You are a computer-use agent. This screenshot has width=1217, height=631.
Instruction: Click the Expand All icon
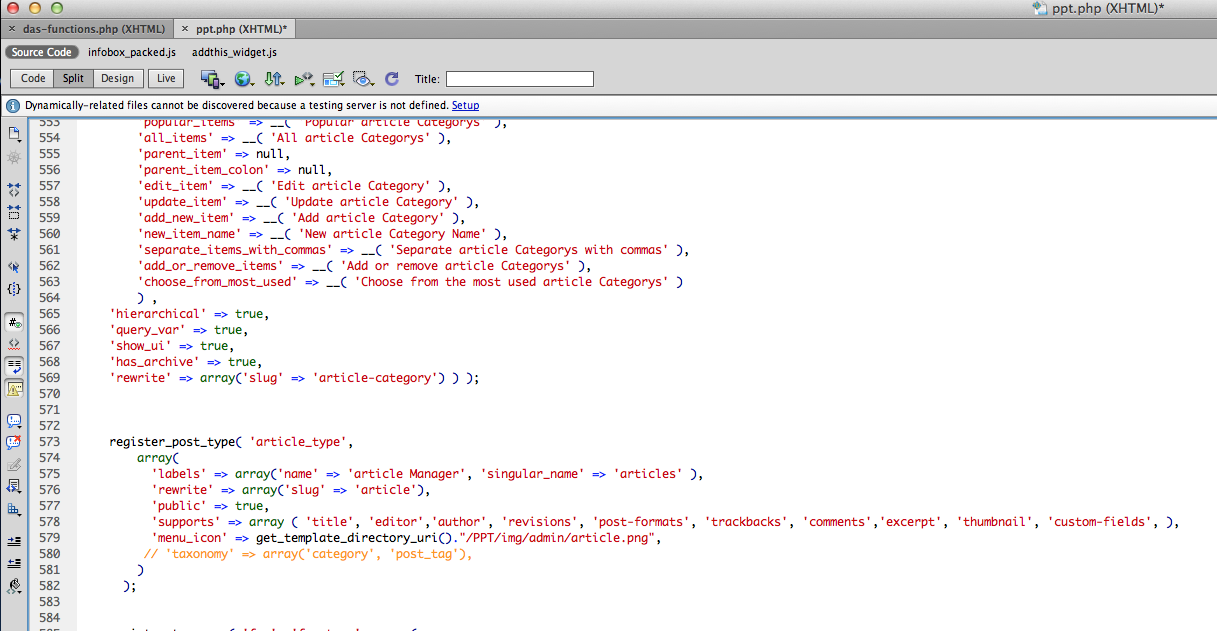tap(14, 235)
